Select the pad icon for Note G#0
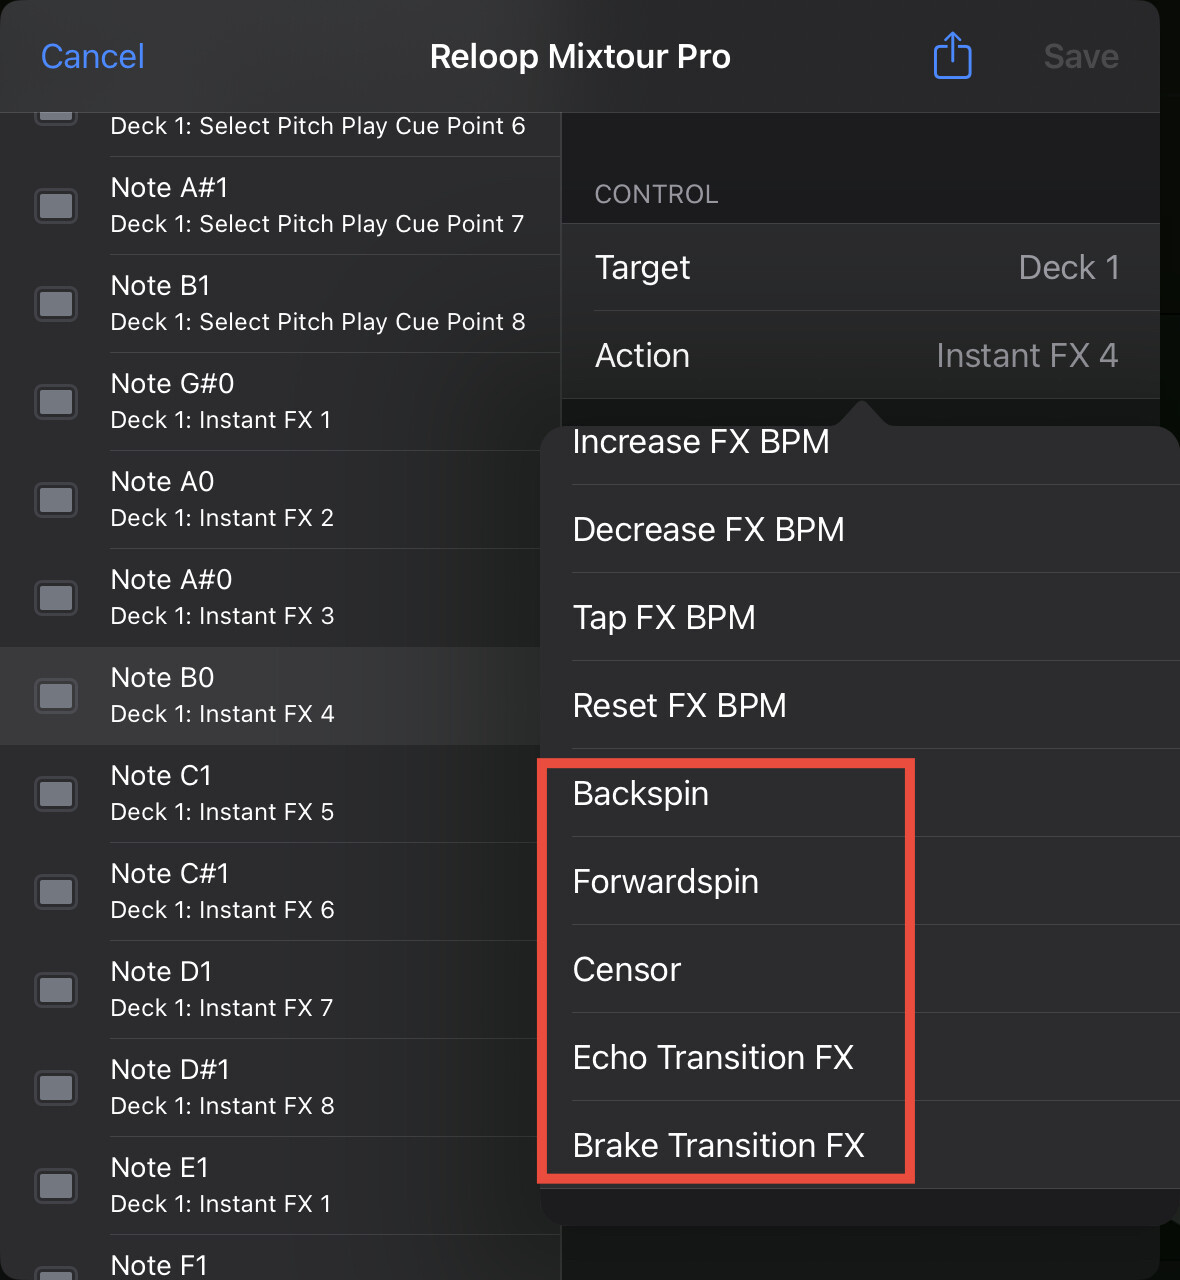1180x1280 pixels. tap(56, 402)
